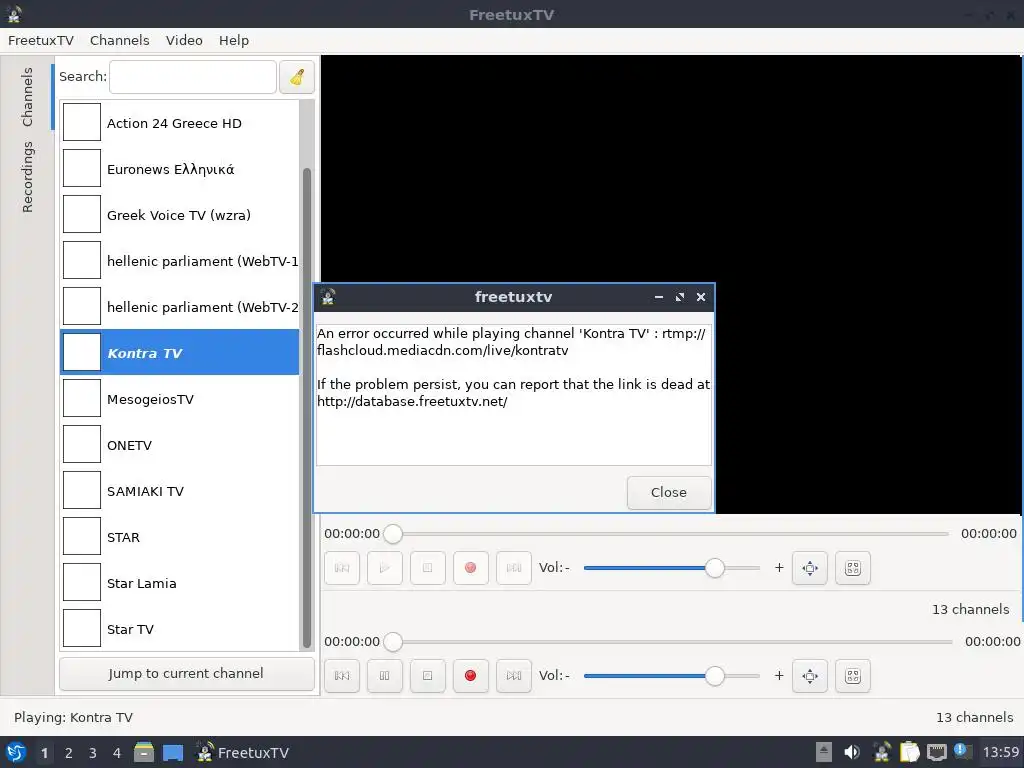Viewport: 1024px width, 768px height.
Task: Select hellenic parliament (WebTV-2 channel
Action: pos(180,307)
